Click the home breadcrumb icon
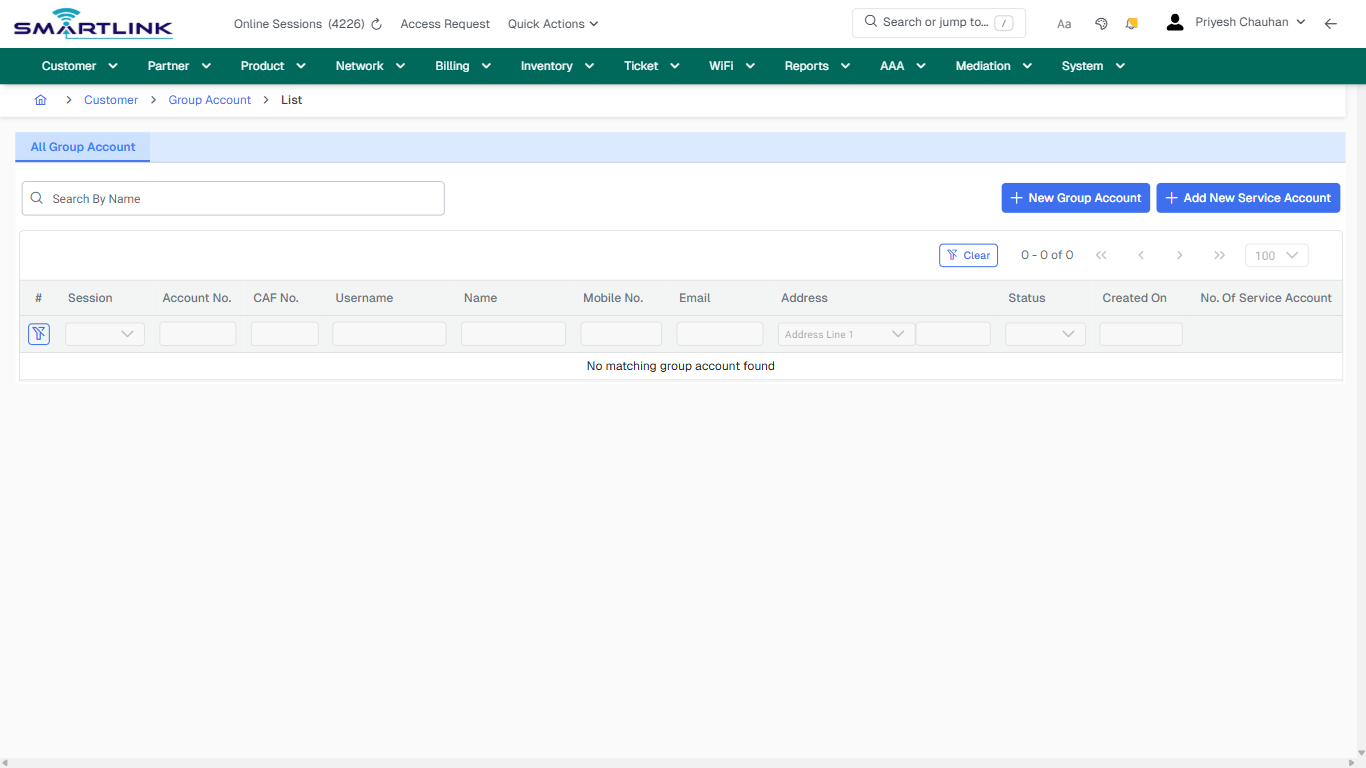Viewport: 1366px width, 768px height. 40,100
